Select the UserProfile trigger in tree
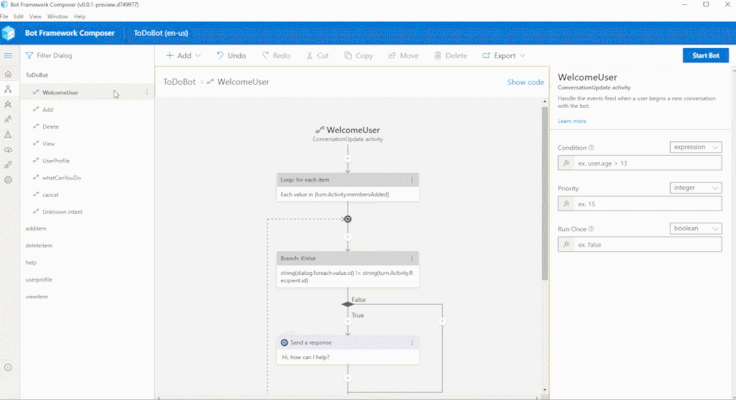736x400 pixels. (56, 161)
